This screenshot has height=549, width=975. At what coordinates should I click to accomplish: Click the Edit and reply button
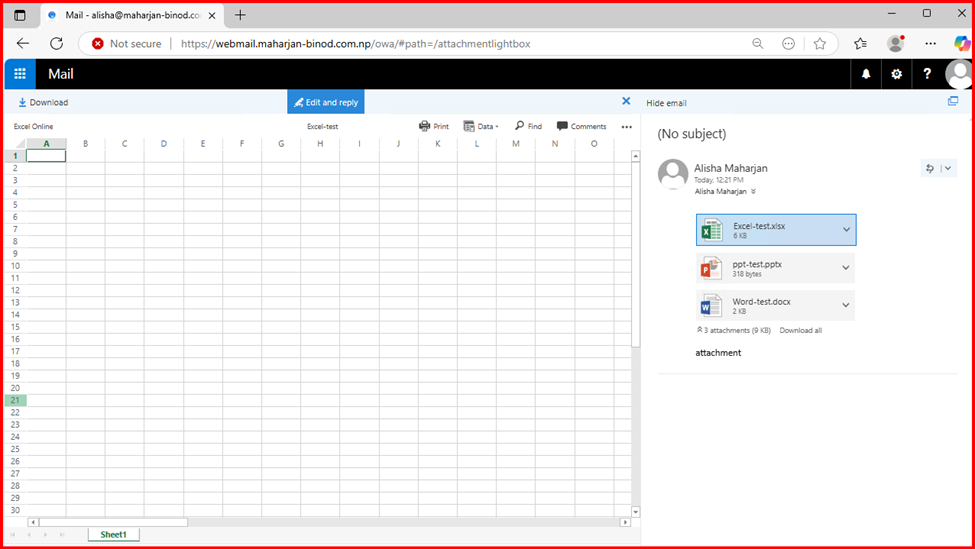pos(326,102)
